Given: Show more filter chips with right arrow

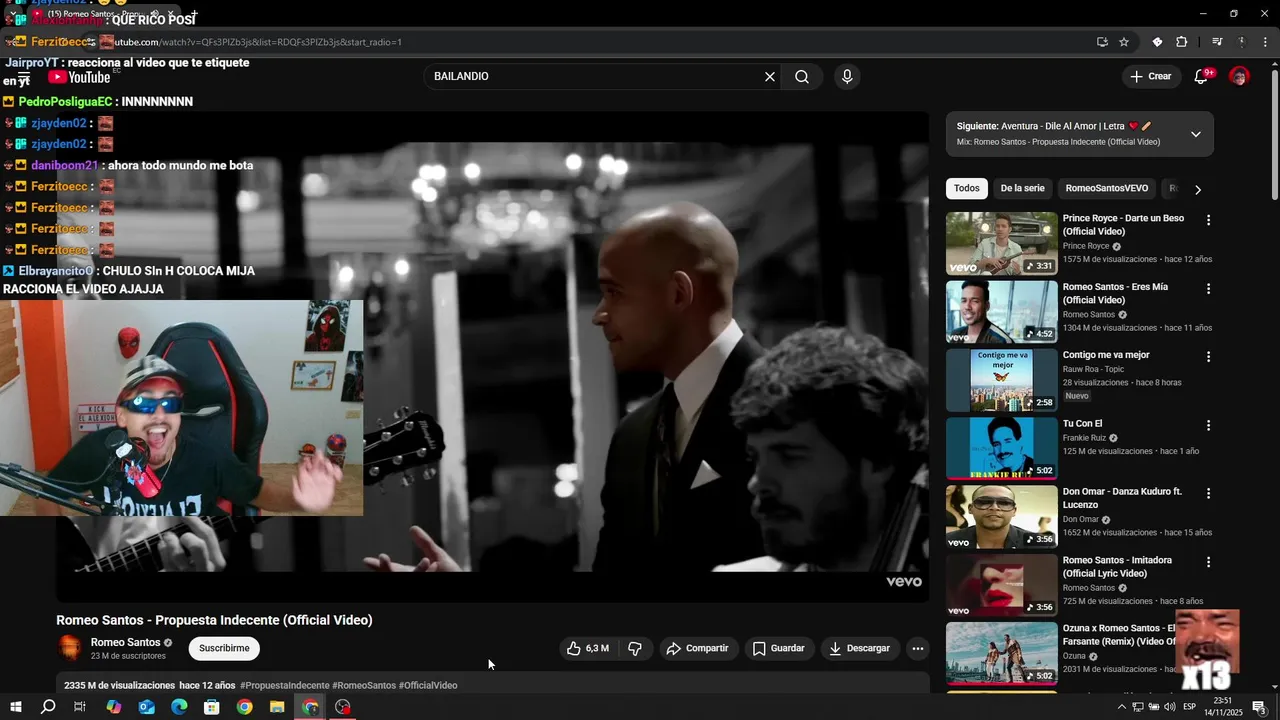Looking at the screenshot, I should coord(1198,189).
